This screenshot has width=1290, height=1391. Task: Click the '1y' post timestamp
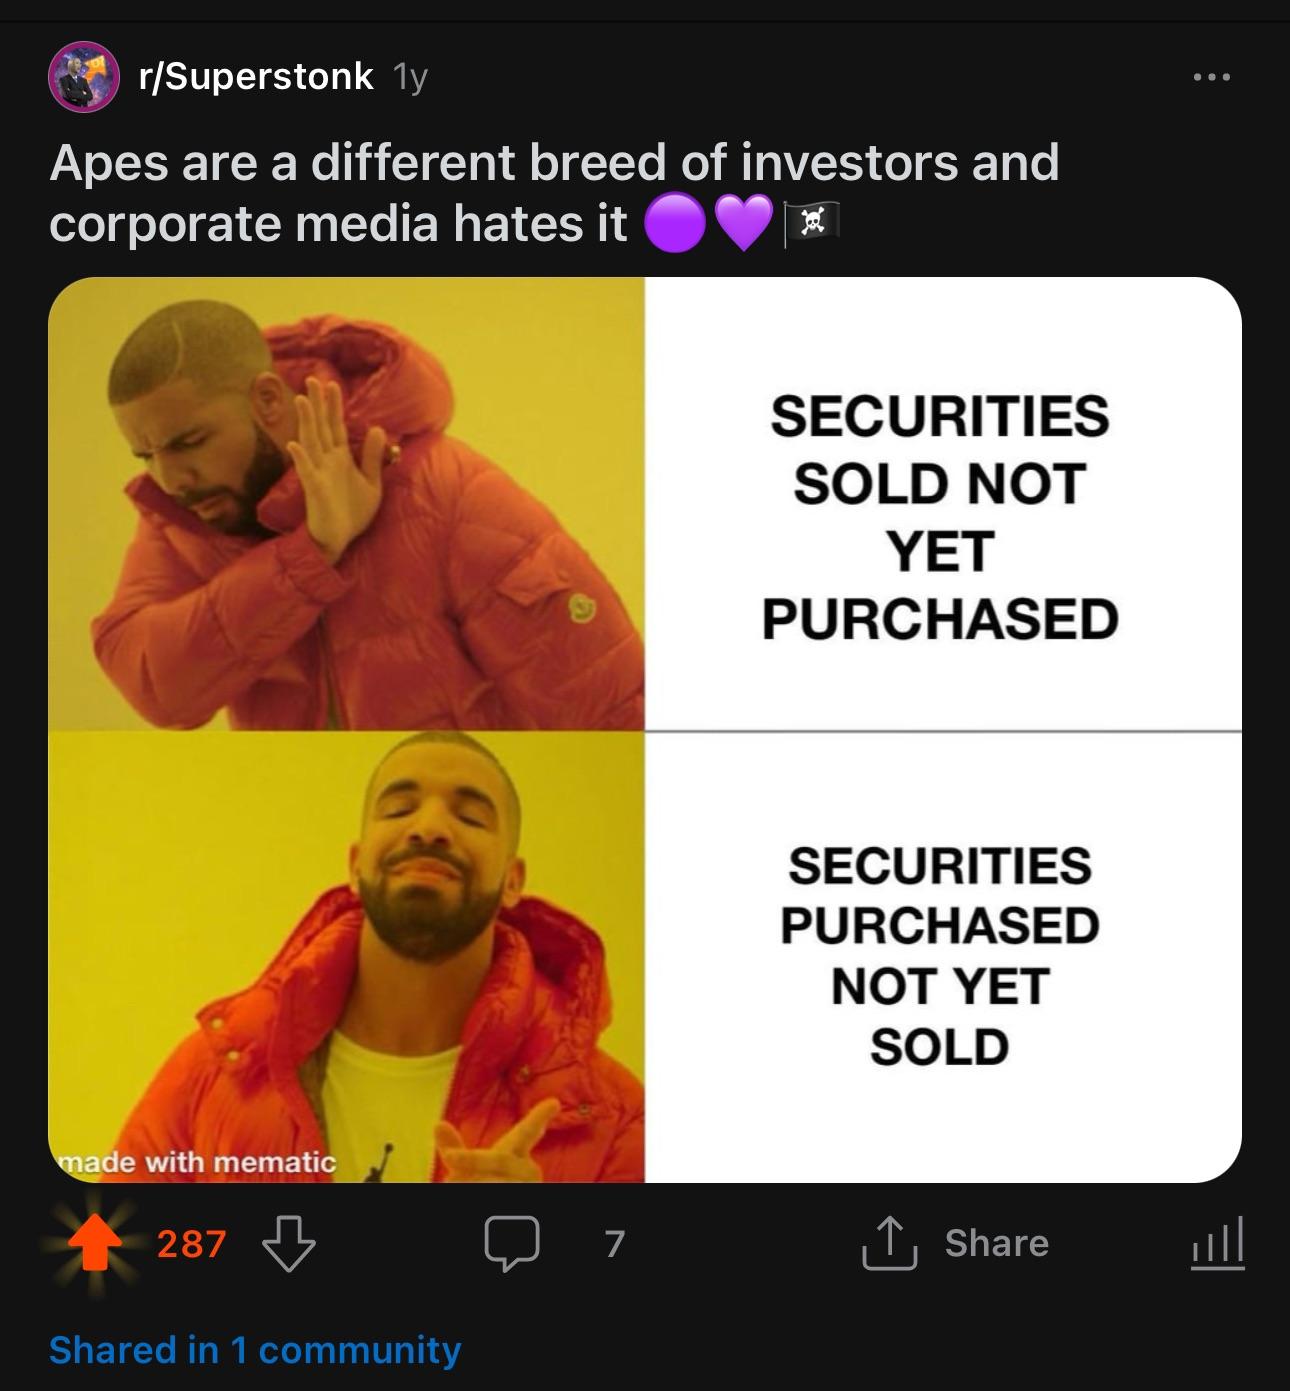click(x=410, y=77)
